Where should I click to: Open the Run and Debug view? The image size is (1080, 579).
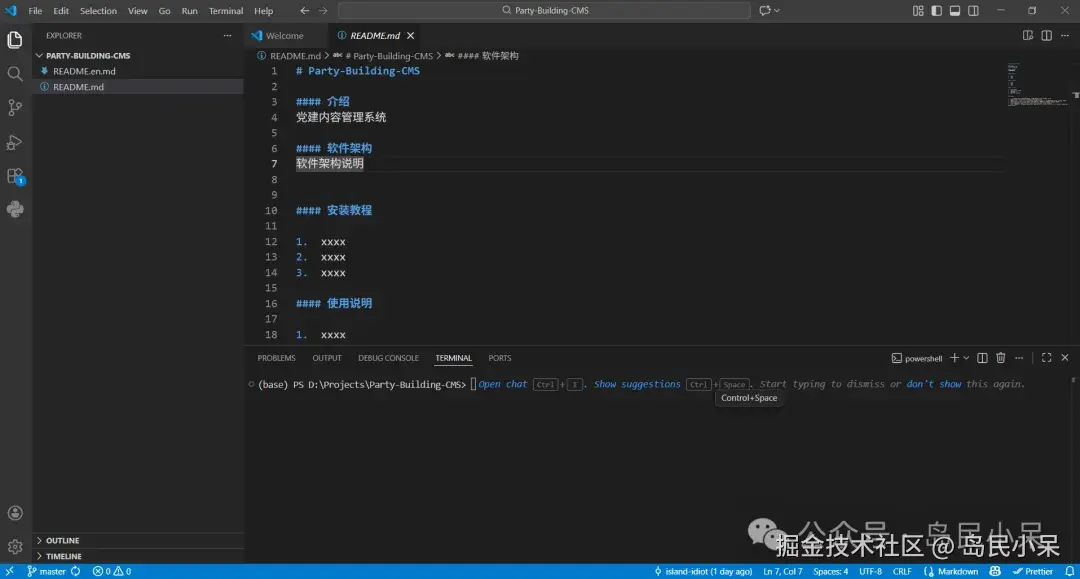click(x=14, y=142)
